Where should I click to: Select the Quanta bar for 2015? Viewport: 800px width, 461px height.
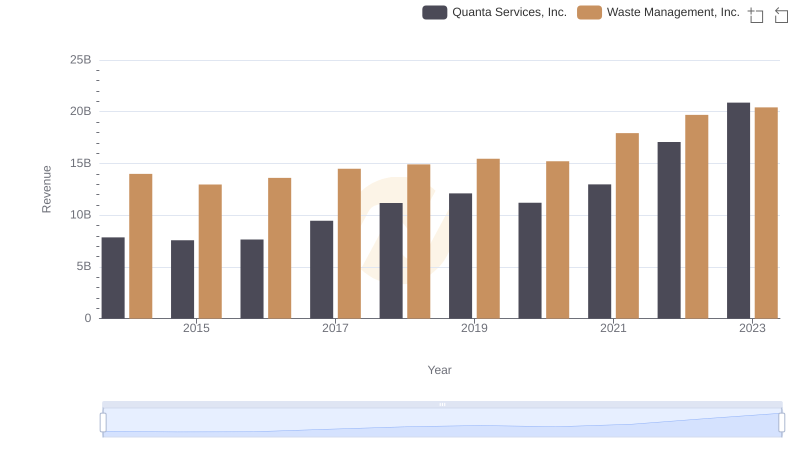(x=183, y=279)
